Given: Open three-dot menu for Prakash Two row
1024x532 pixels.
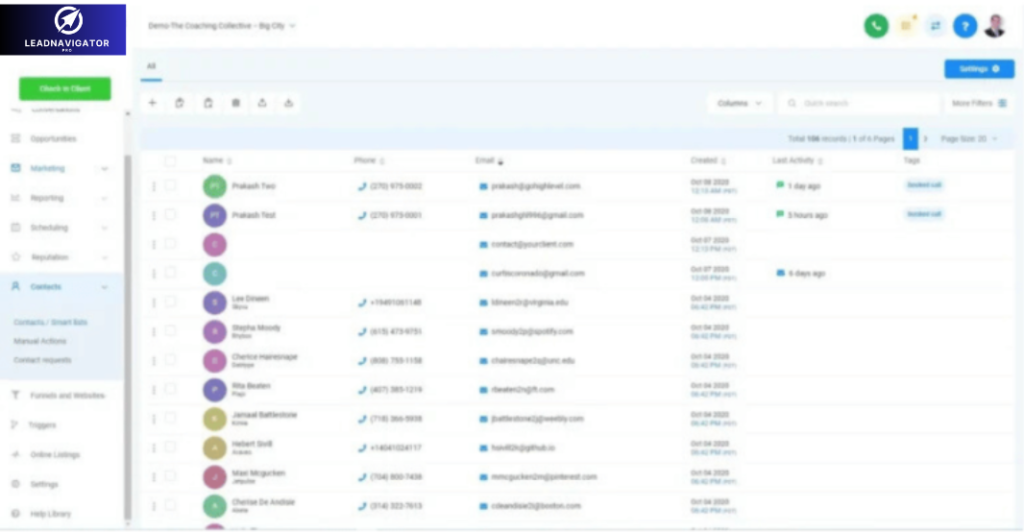Looking at the screenshot, I should 154,186.
